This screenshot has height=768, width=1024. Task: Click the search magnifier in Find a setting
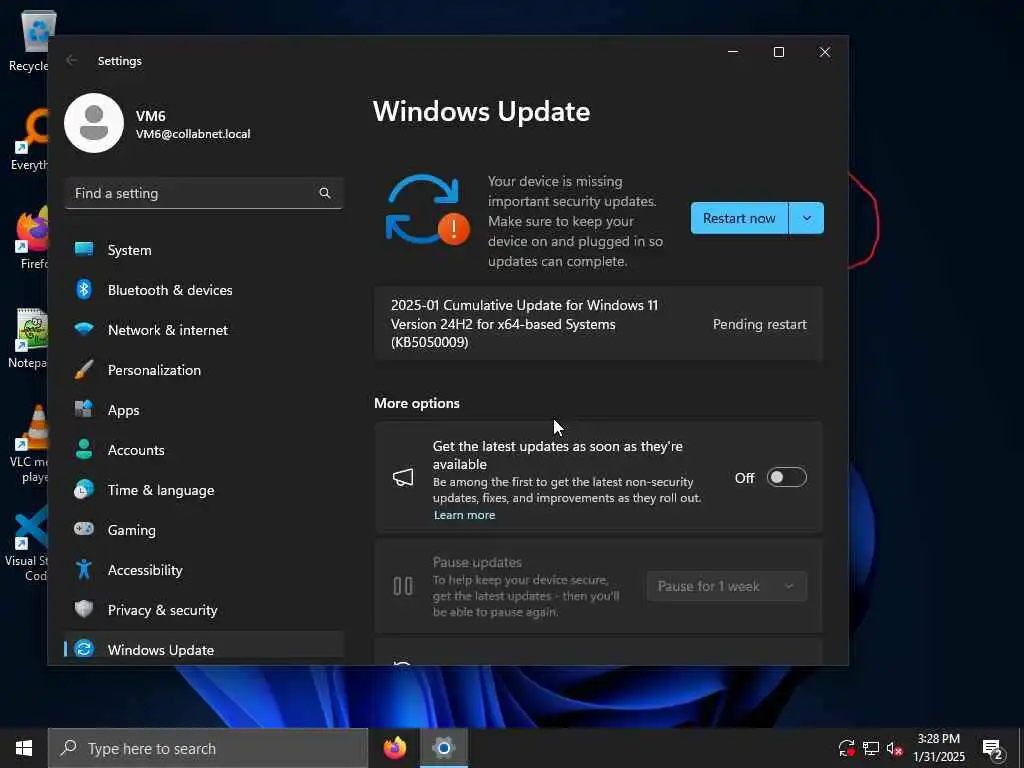(325, 193)
